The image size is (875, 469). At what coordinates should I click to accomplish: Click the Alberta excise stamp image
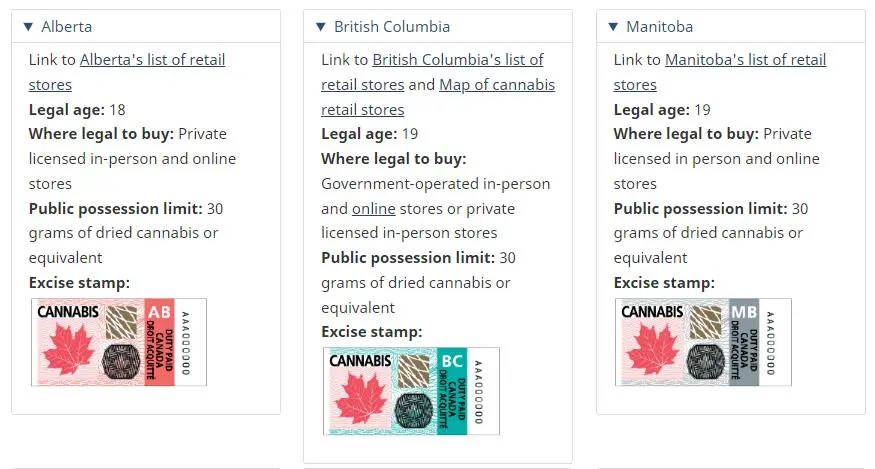(x=119, y=342)
